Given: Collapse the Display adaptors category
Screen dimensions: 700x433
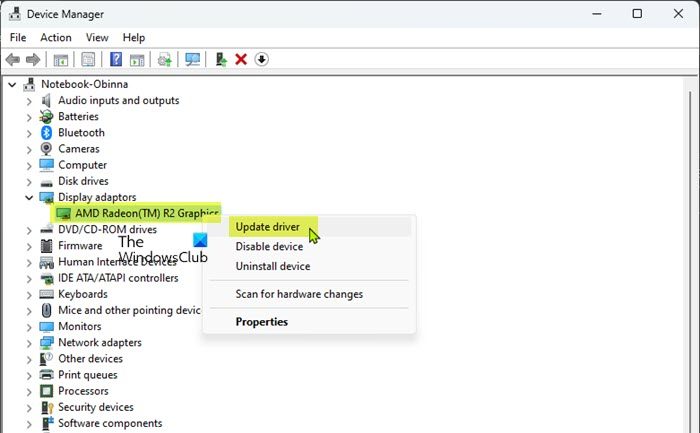Looking at the screenshot, I should 27,198.
